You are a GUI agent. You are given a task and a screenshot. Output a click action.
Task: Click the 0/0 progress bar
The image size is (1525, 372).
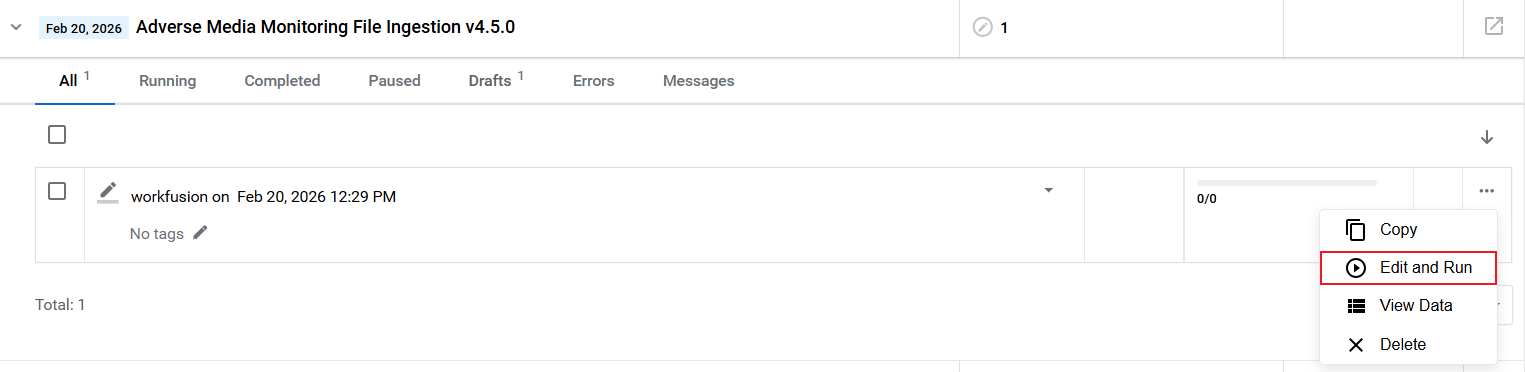1286,183
